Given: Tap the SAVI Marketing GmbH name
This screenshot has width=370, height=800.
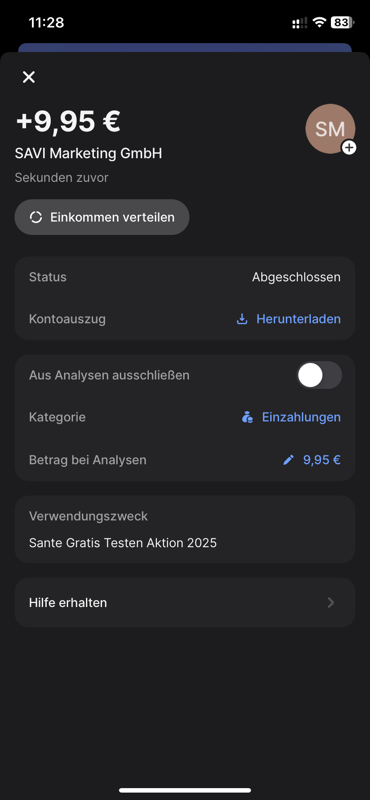Looking at the screenshot, I should [88, 153].
